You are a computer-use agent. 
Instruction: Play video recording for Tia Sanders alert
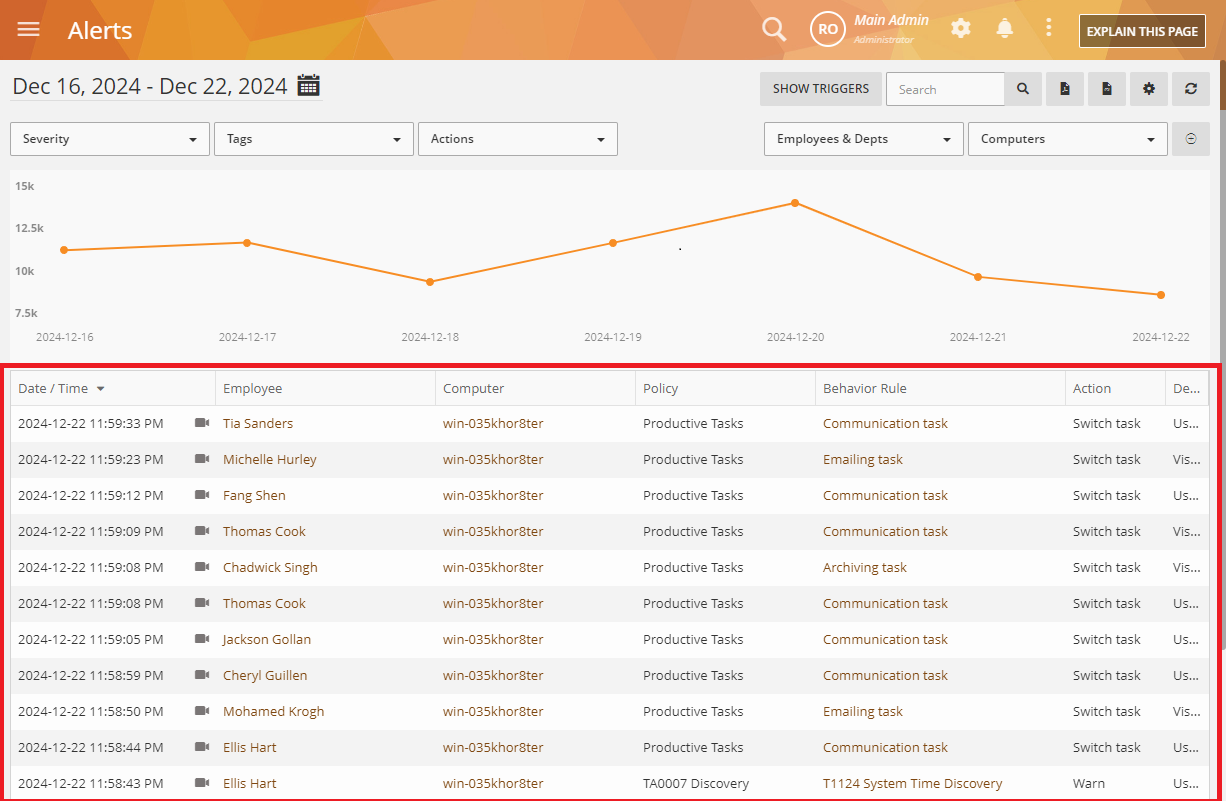[x=202, y=423]
